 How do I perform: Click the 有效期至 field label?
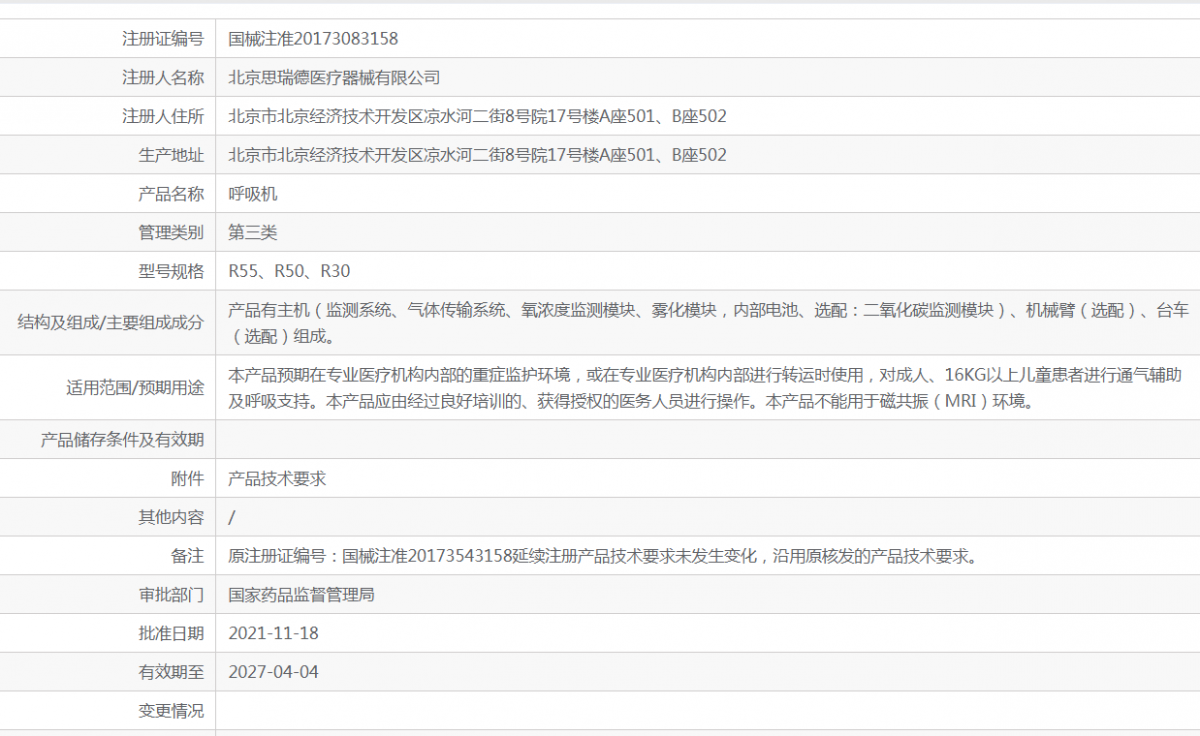coord(171,672)
